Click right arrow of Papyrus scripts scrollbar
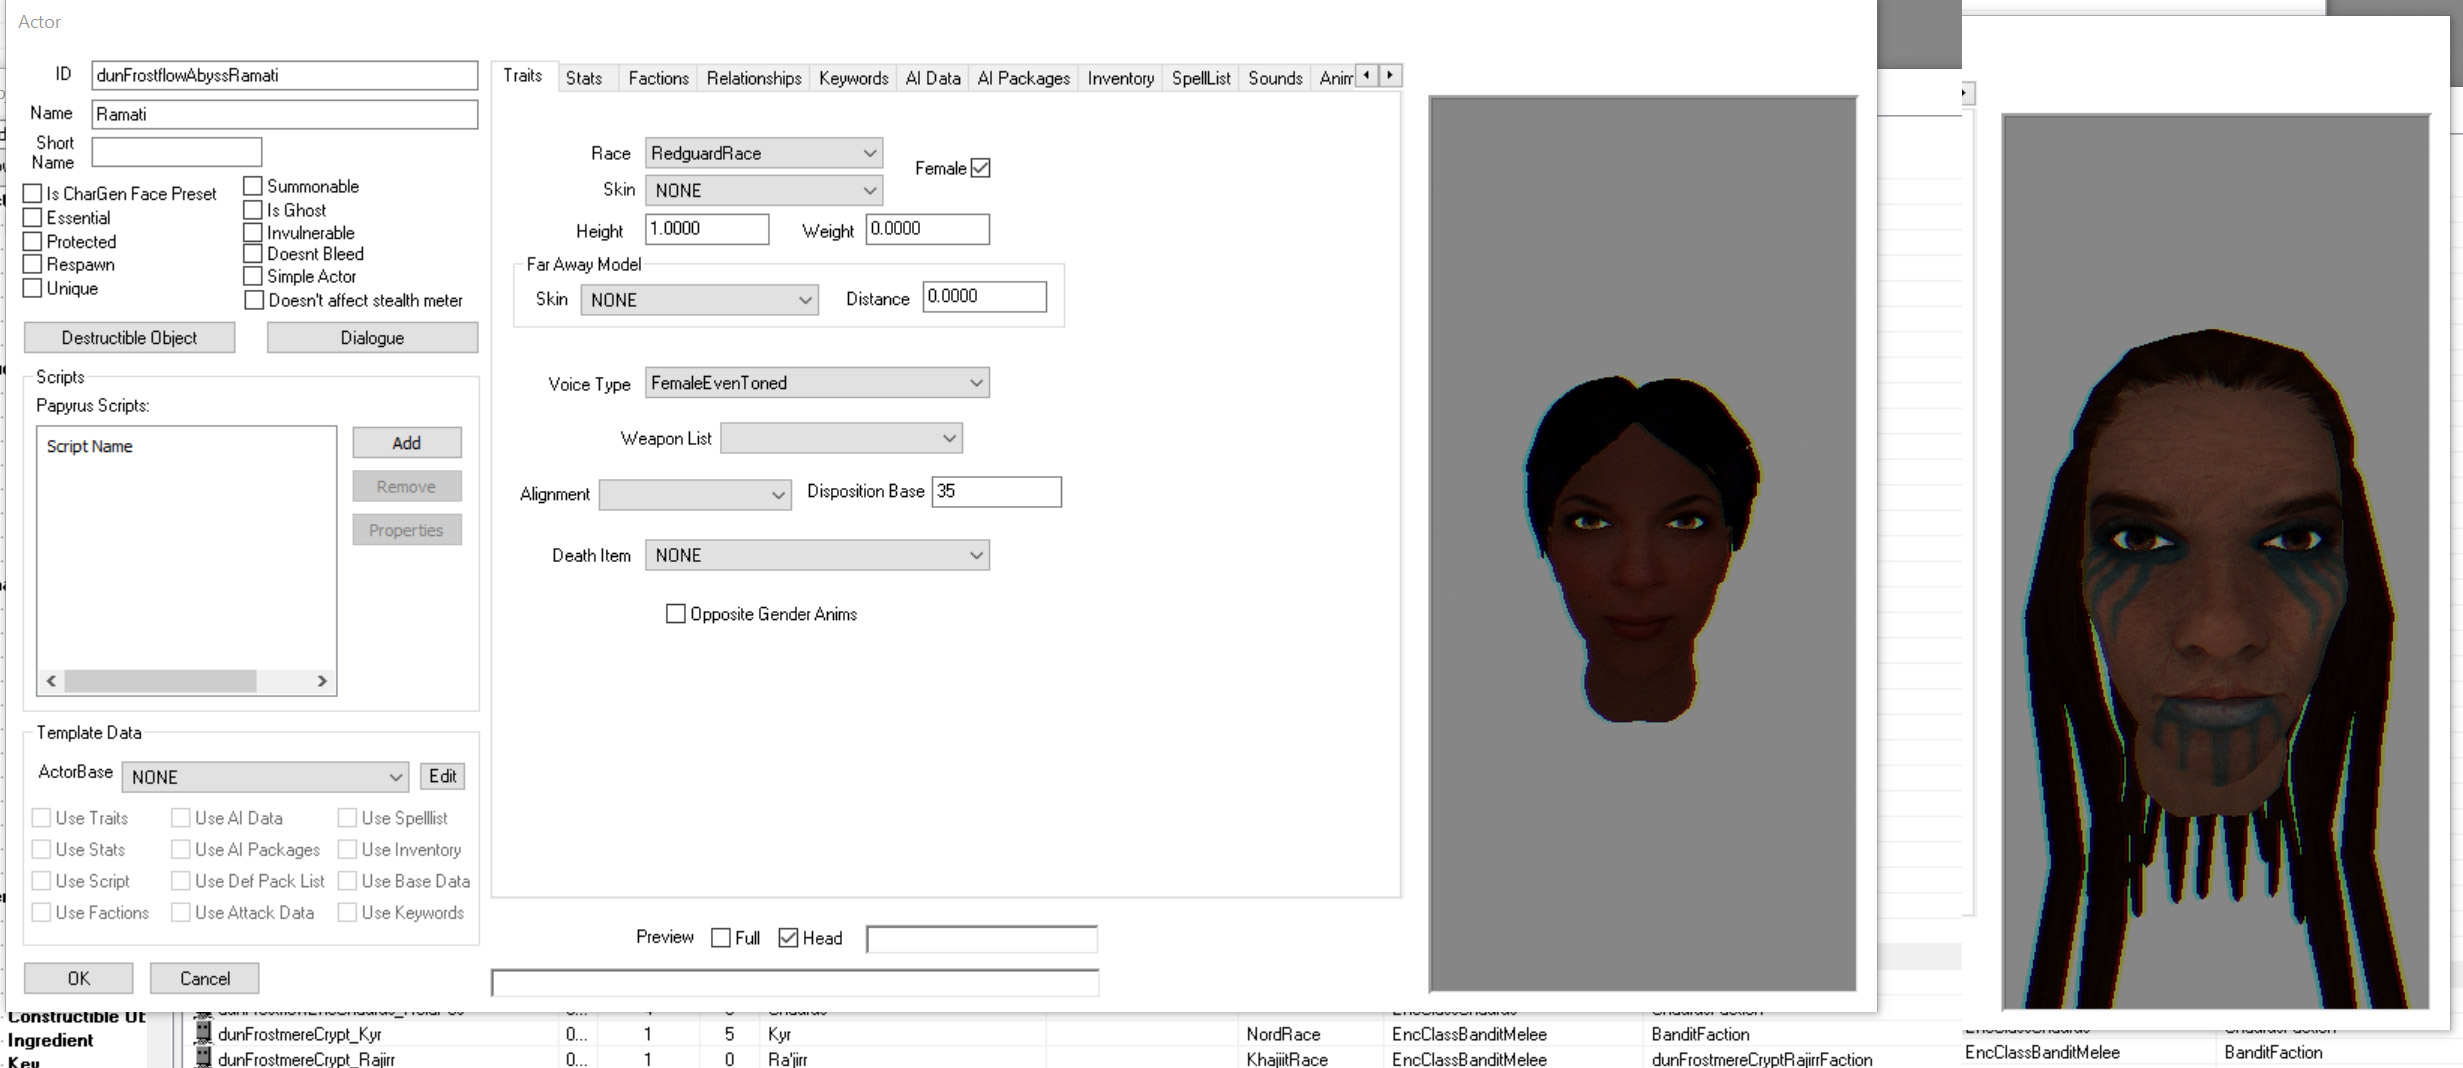 322,681
